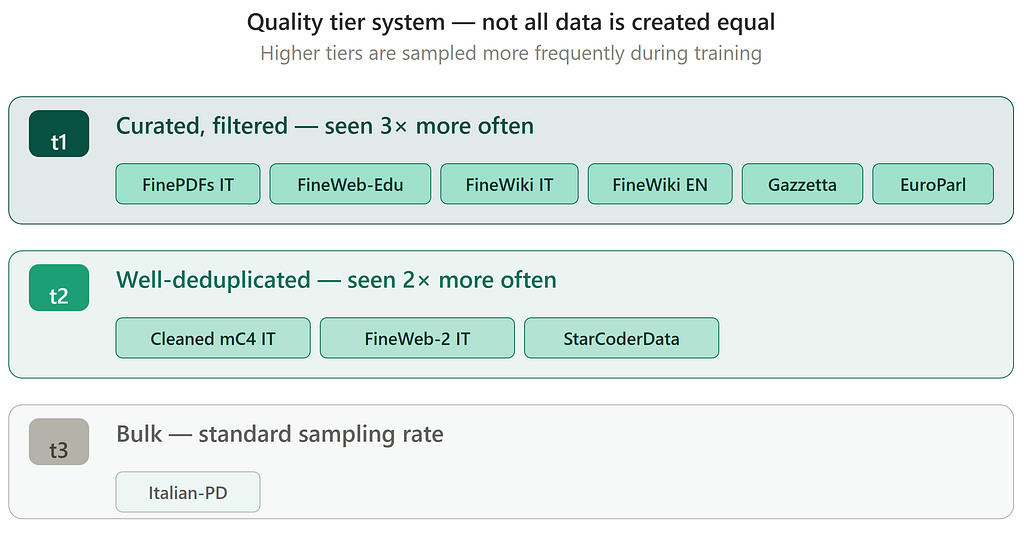Click the Gazzetta dataset chip

click(803, 184)
